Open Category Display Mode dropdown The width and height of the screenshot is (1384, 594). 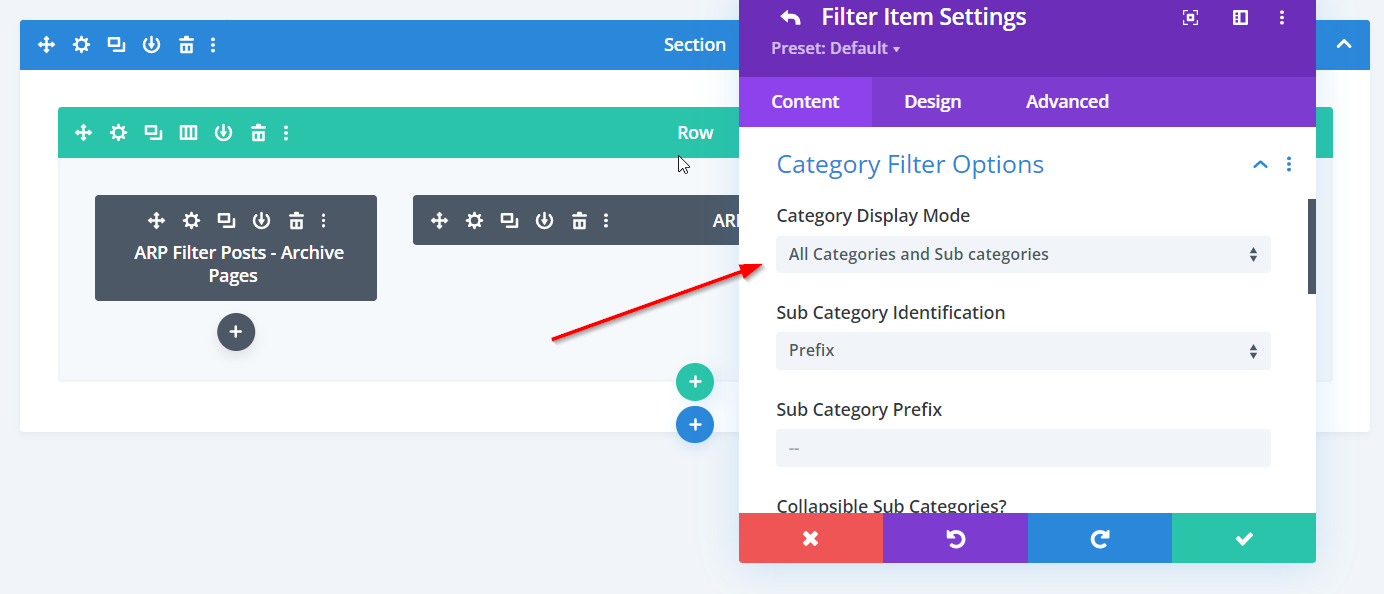pos(1023,254)
